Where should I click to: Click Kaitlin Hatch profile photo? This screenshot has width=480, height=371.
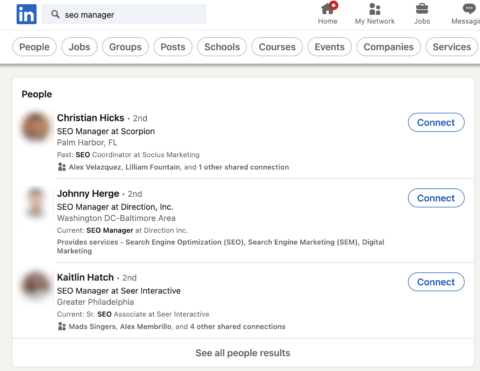pyautogui.click(x=35, y=286)
